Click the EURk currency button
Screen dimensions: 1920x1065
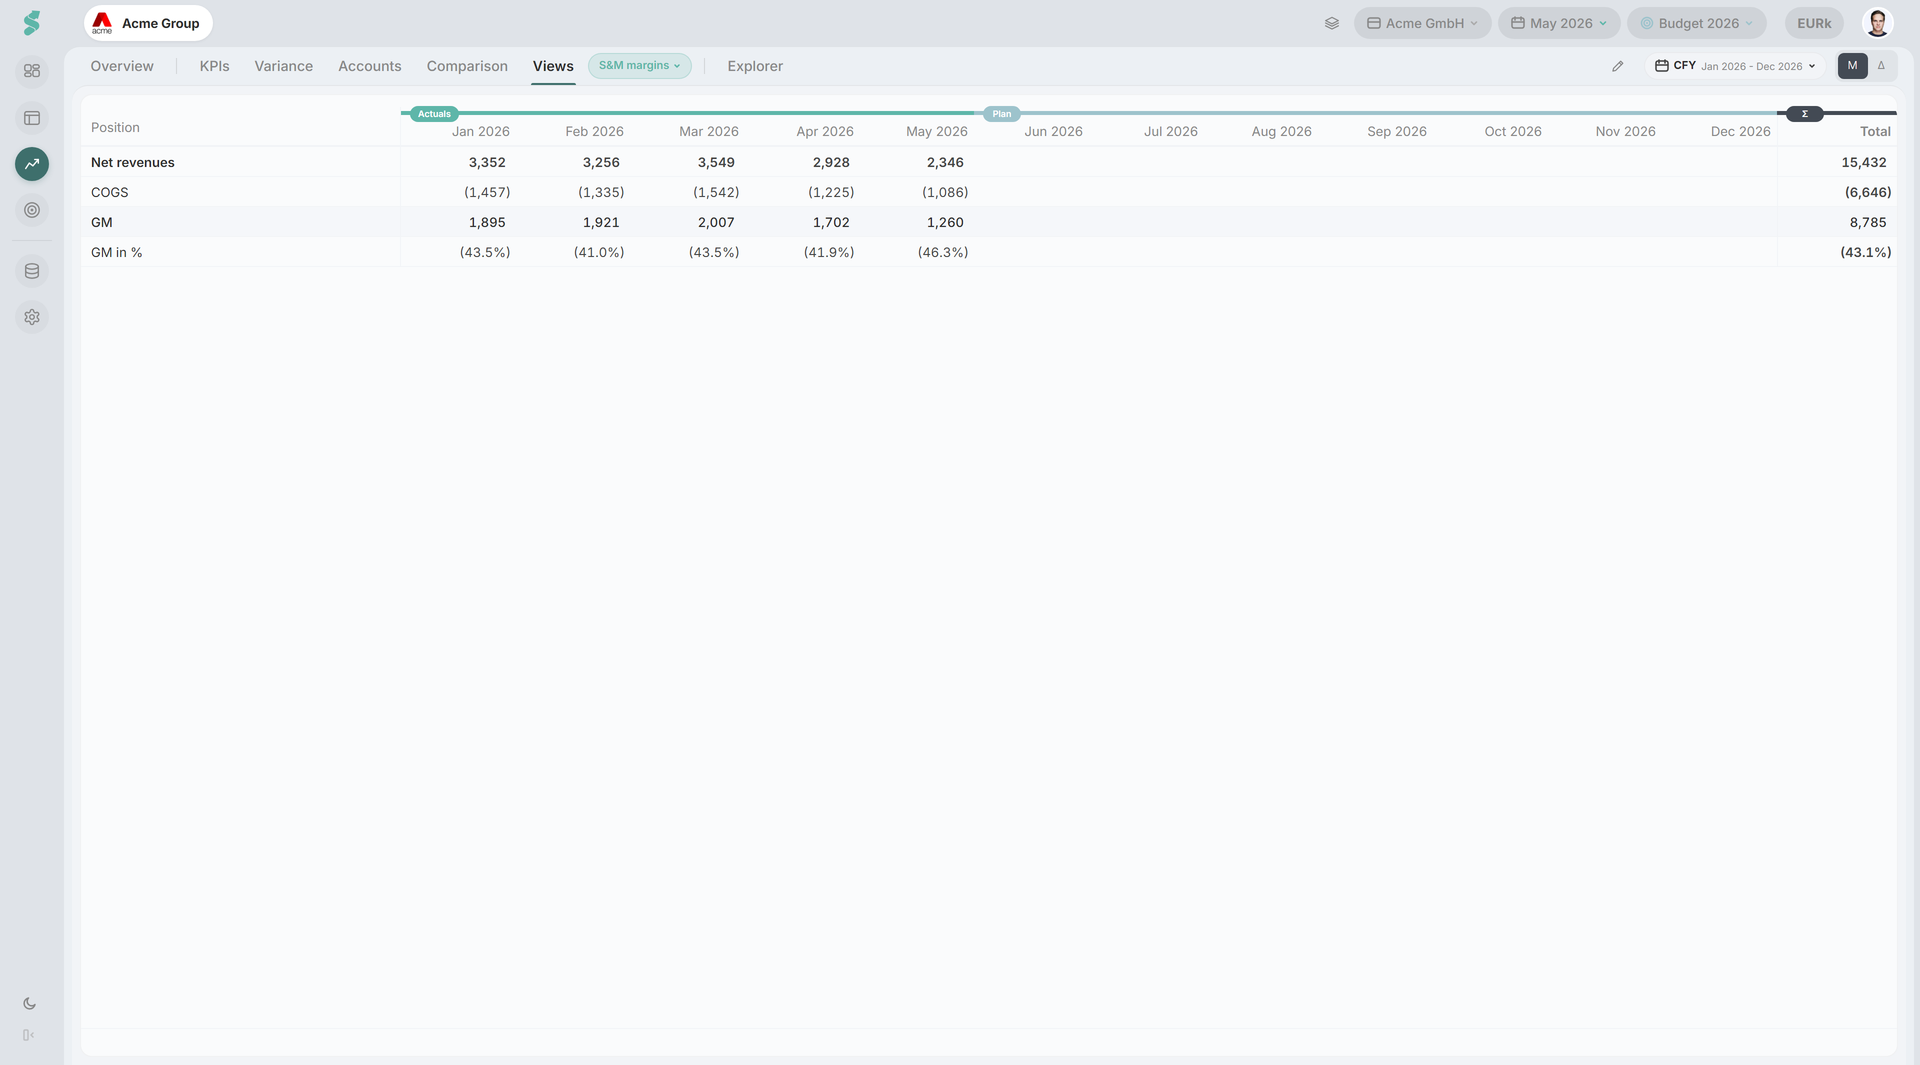(x=1814, y=23)
